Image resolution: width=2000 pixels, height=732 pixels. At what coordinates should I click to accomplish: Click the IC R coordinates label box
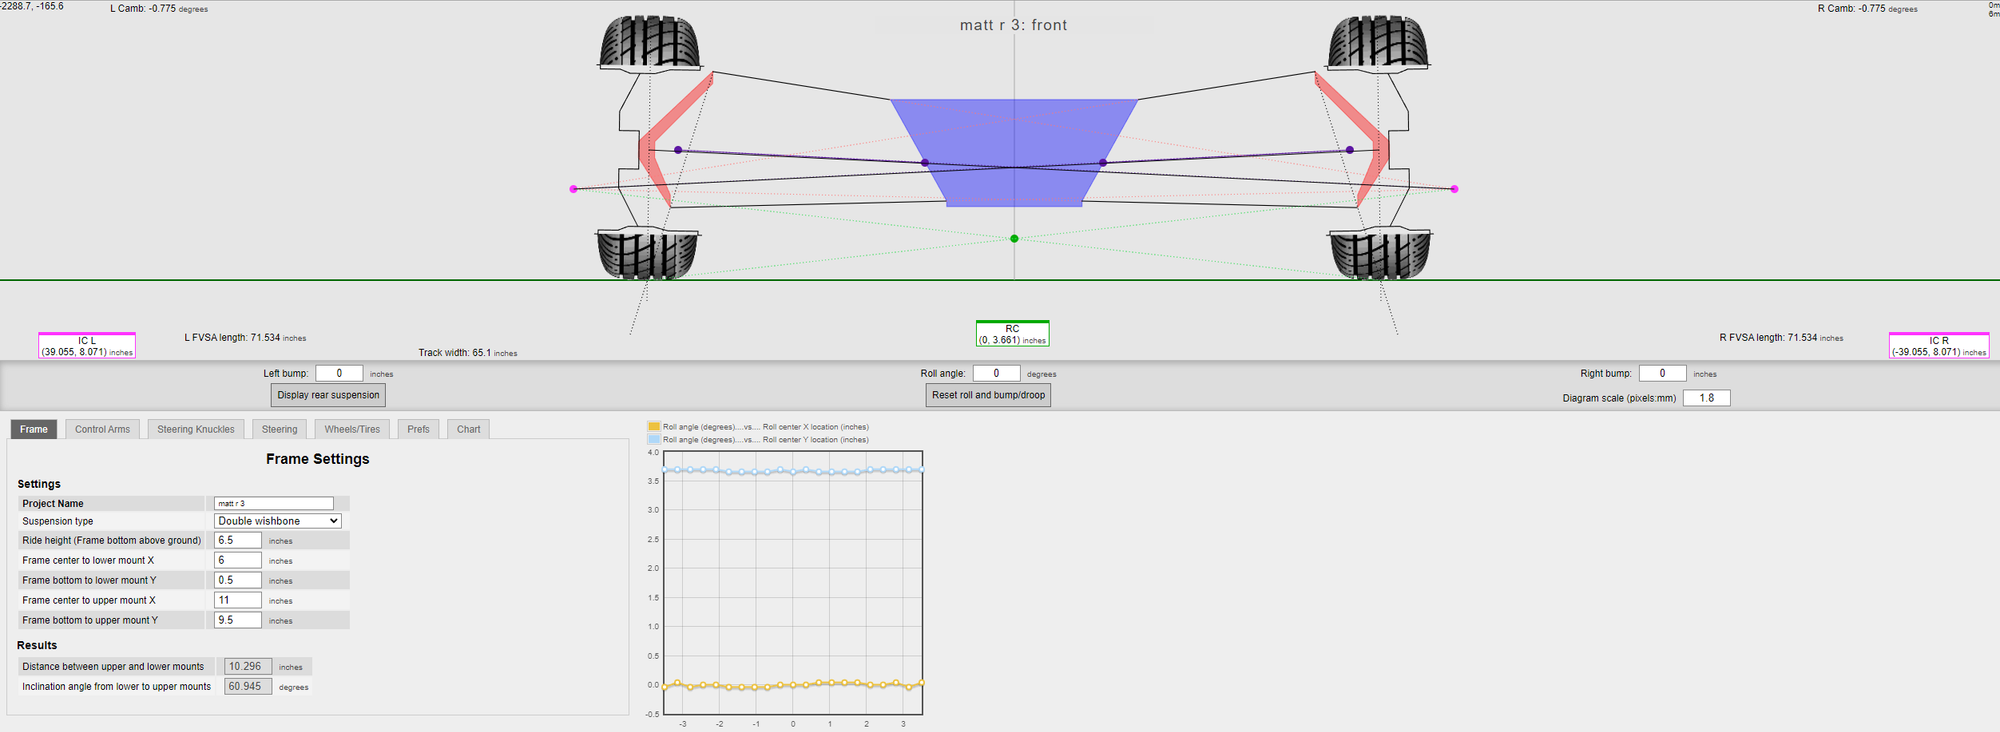click(1938, 346)
